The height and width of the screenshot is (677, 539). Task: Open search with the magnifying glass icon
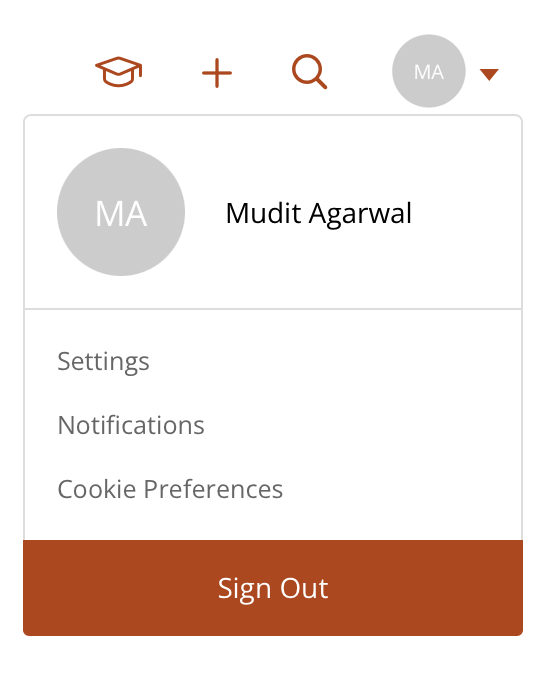(309, 72)
